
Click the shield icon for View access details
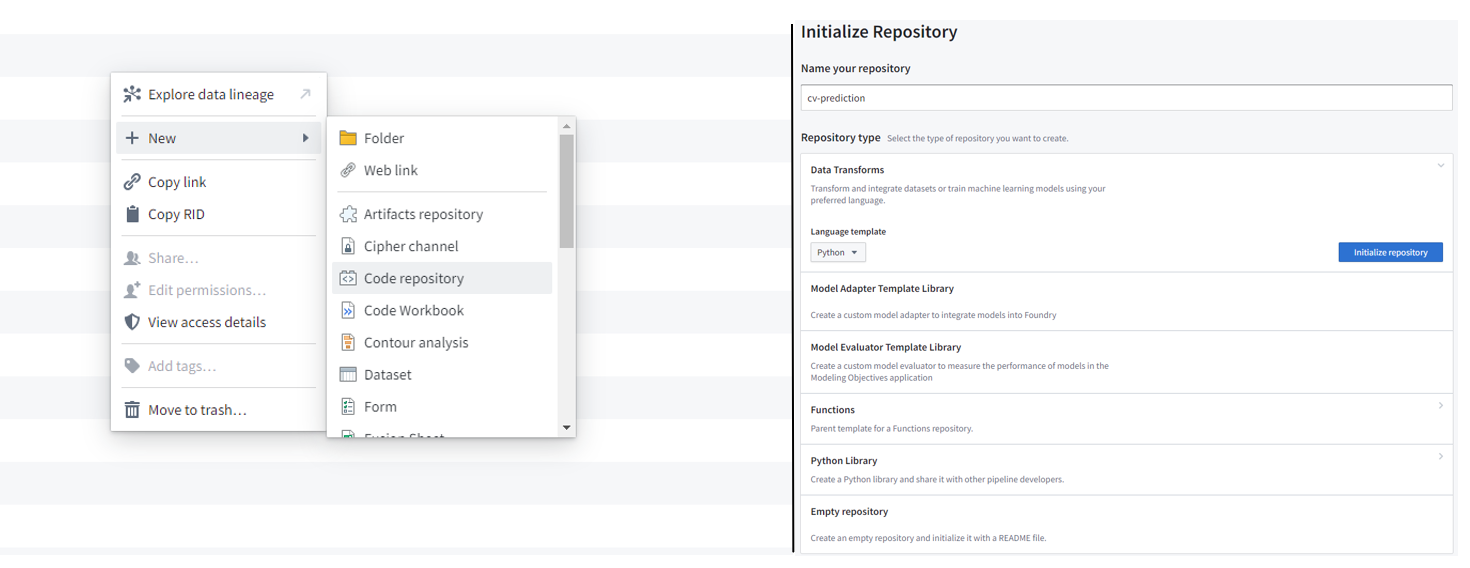pos(132,322)
